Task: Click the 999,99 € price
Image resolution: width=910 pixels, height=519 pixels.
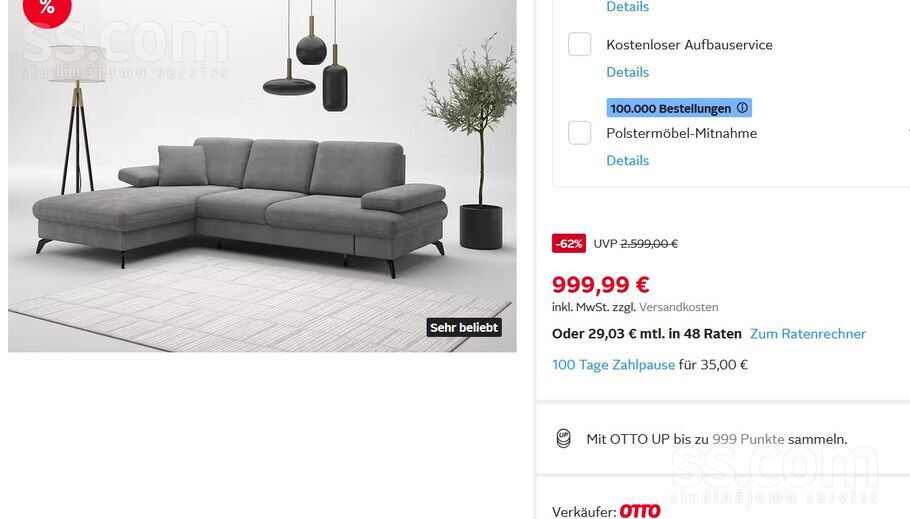Action: pyautogui.click(x=601, y=284)
